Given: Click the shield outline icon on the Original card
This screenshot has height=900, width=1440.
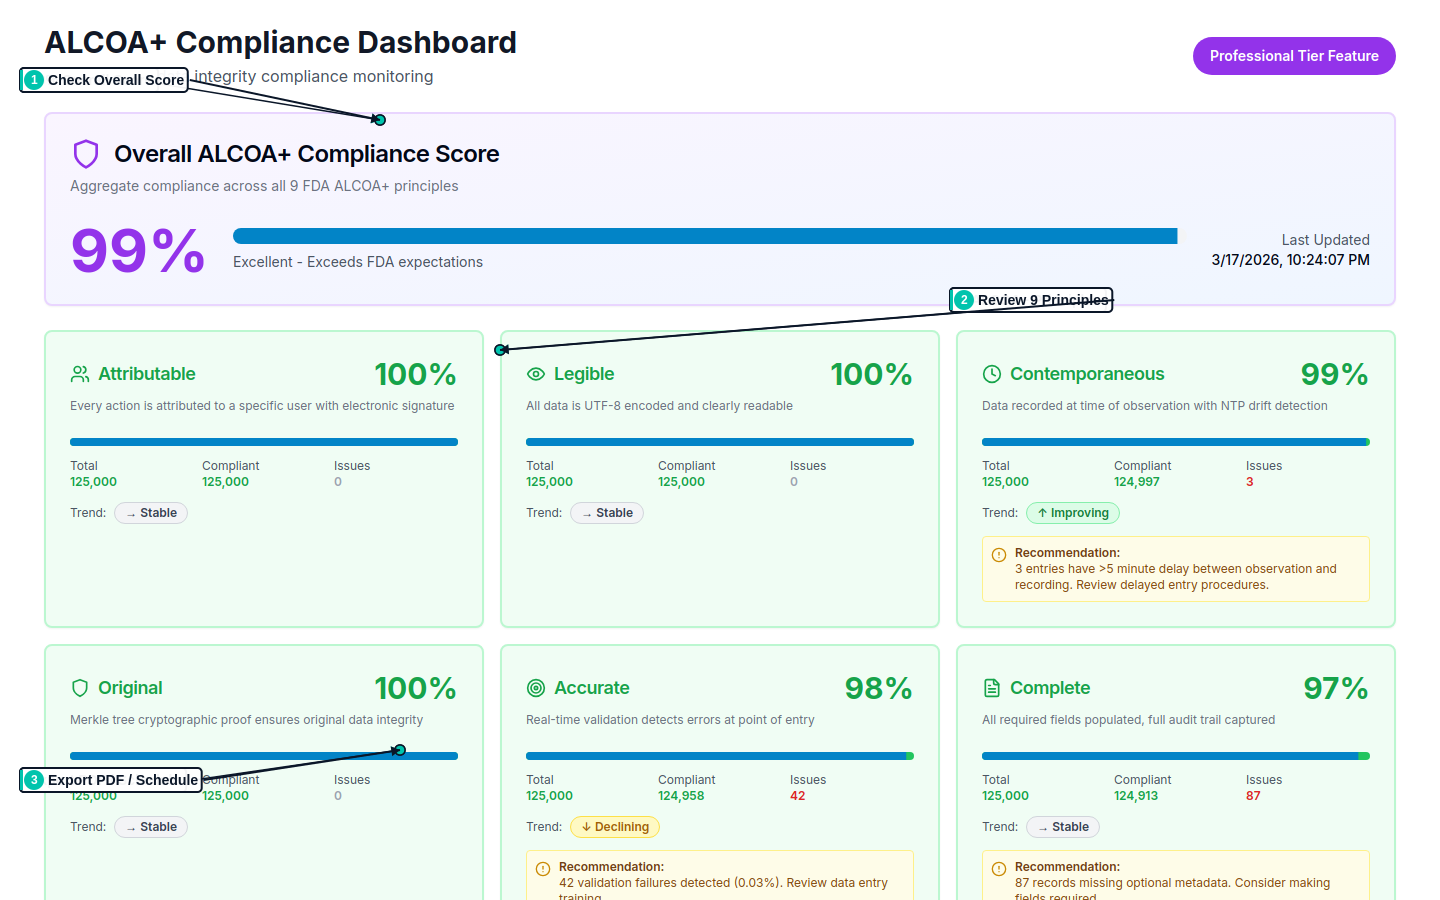Looking at the screenshot, I should 79,687.
